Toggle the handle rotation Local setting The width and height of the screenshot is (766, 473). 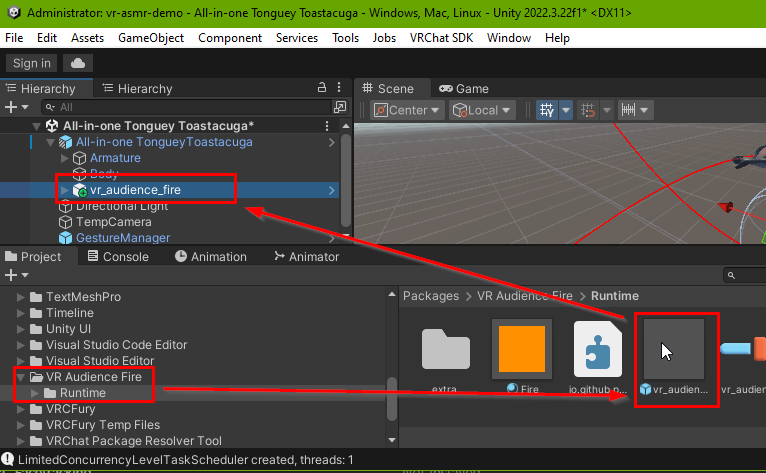pos(481,110)
